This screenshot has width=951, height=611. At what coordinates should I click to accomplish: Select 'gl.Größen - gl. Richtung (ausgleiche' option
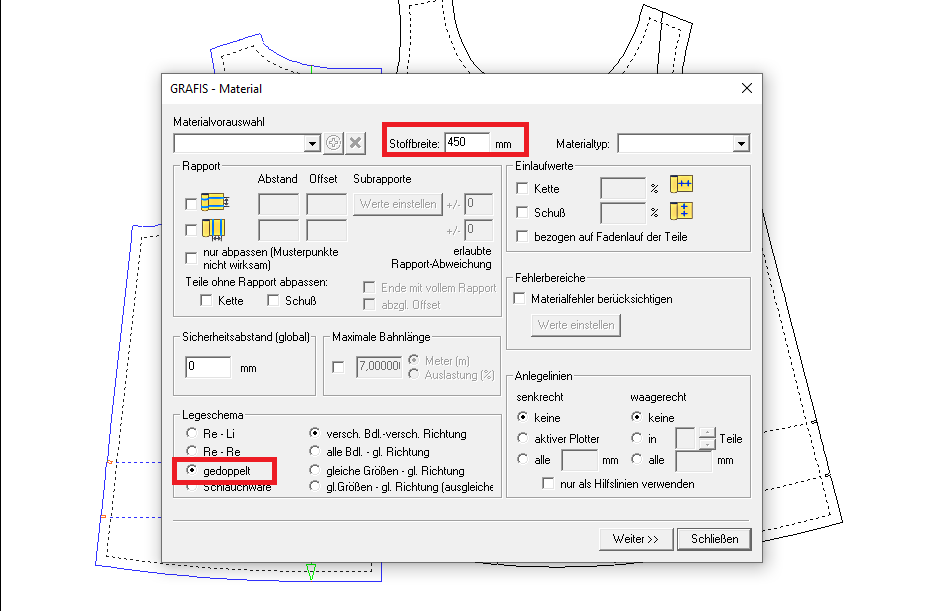(314, 486)
